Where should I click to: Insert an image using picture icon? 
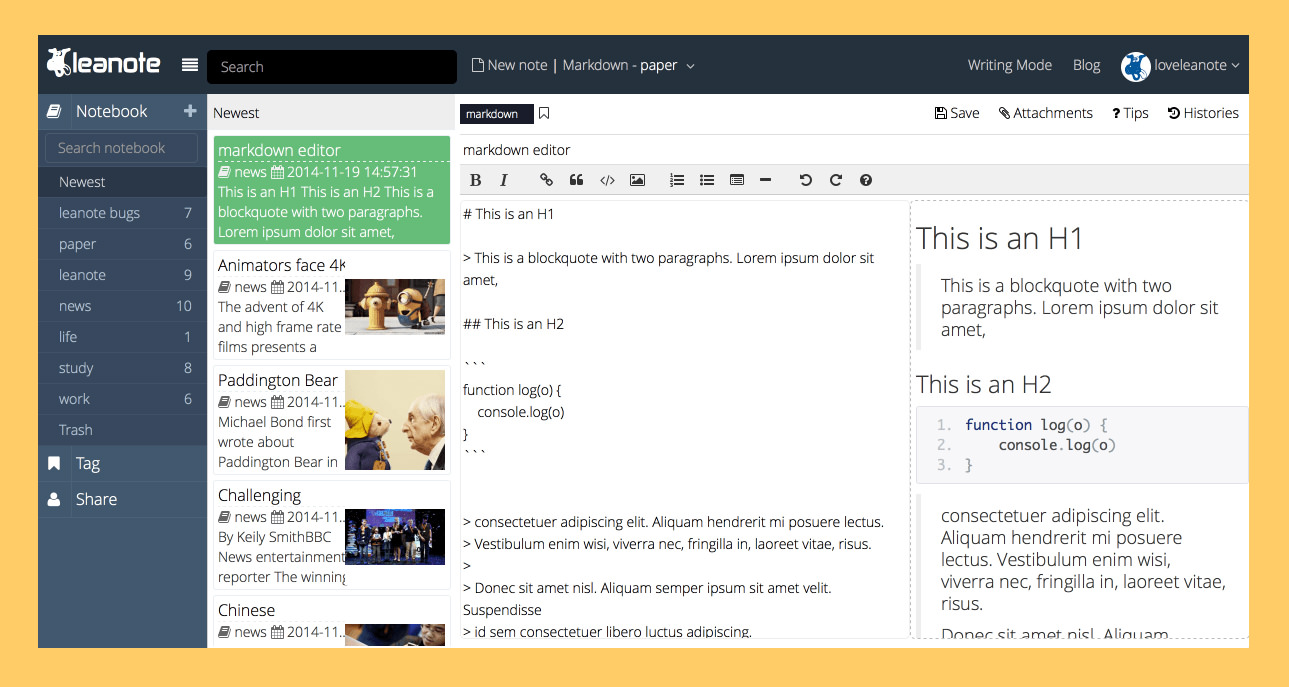637,180
